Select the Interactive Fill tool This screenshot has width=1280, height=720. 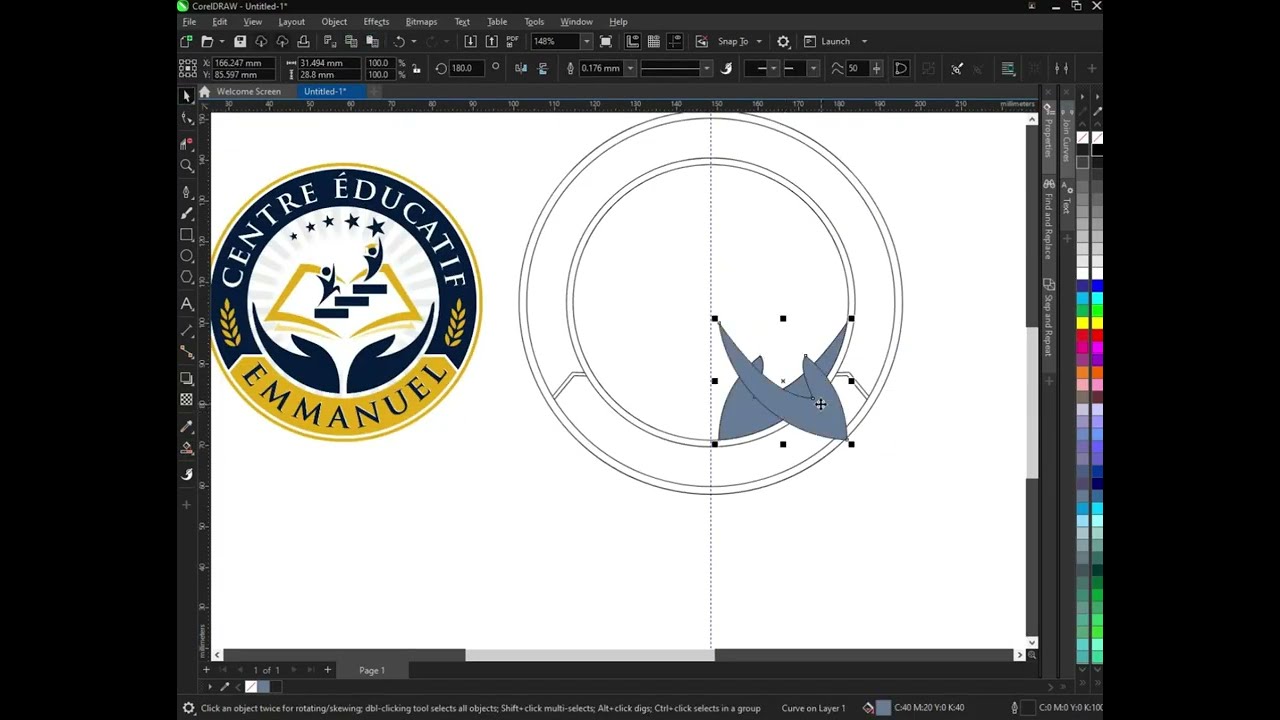[x=186, y=448]
